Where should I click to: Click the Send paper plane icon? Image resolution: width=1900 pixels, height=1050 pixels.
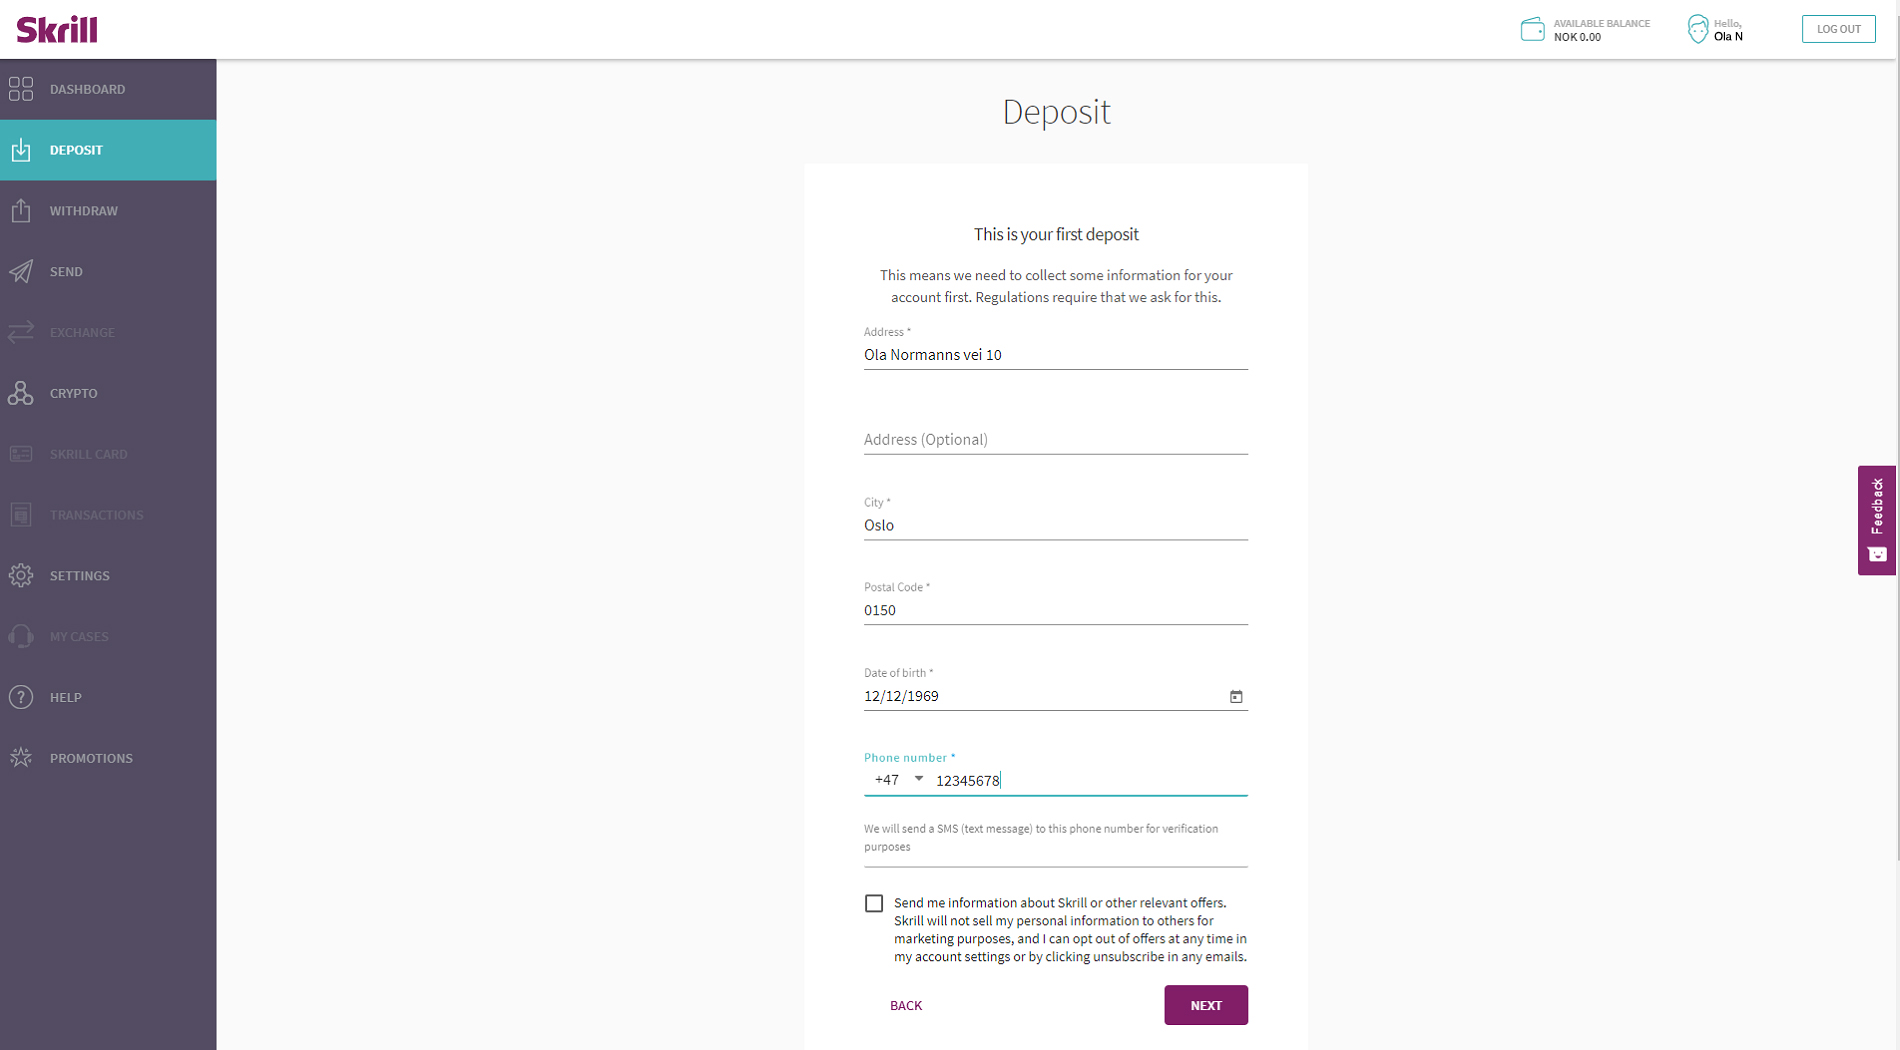coord(21,272)
